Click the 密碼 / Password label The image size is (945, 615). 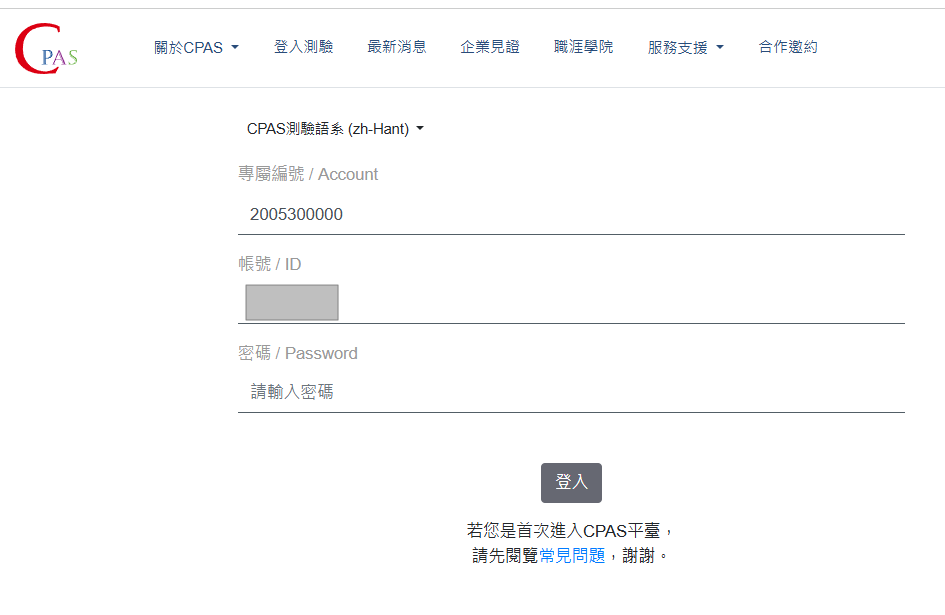click(298, 353)
